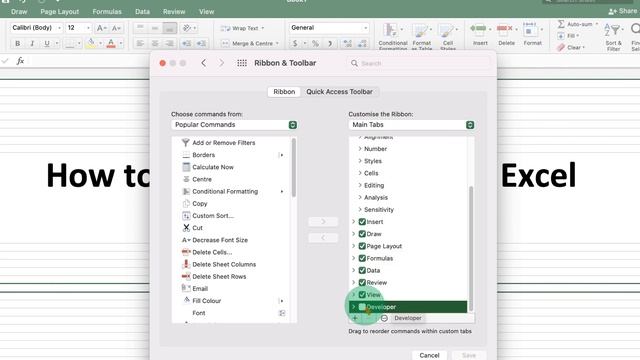Image resolution: width=640 pixels, height=360 pixels.
Task: Uncheck the Page Layout tab checkbox
Action: [x=362, y=246]
